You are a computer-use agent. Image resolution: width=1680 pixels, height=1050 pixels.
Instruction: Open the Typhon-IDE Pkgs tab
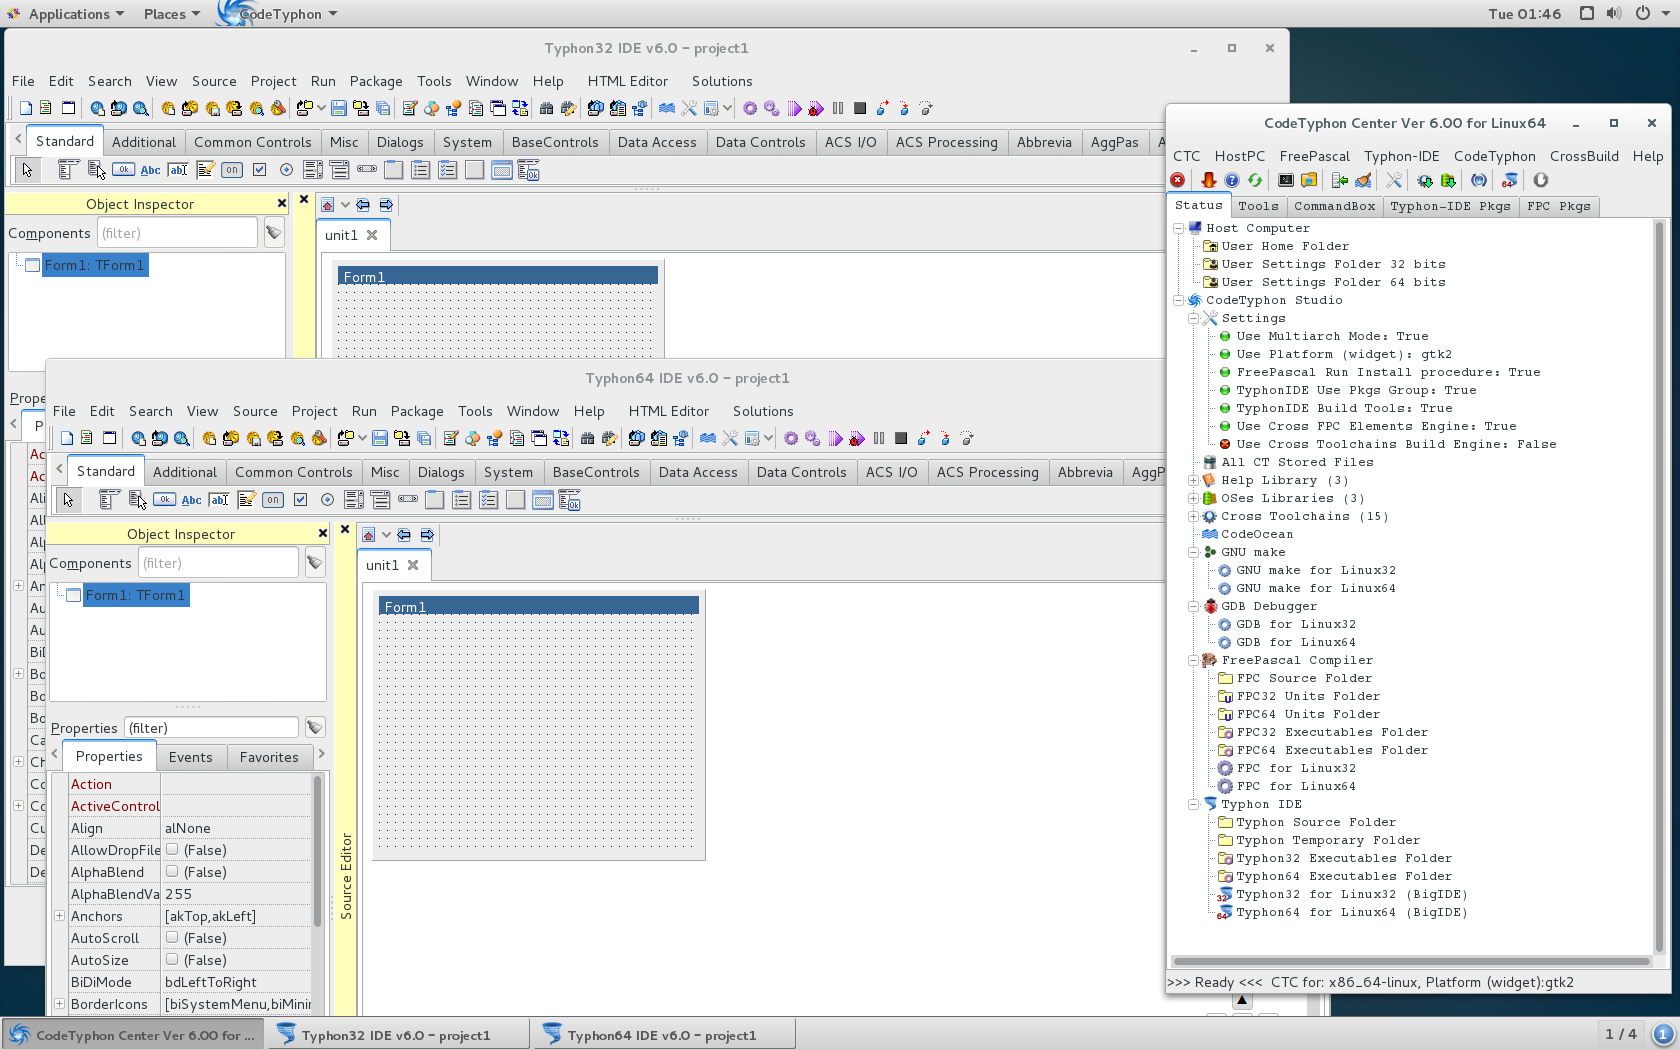pos(1450,206)
